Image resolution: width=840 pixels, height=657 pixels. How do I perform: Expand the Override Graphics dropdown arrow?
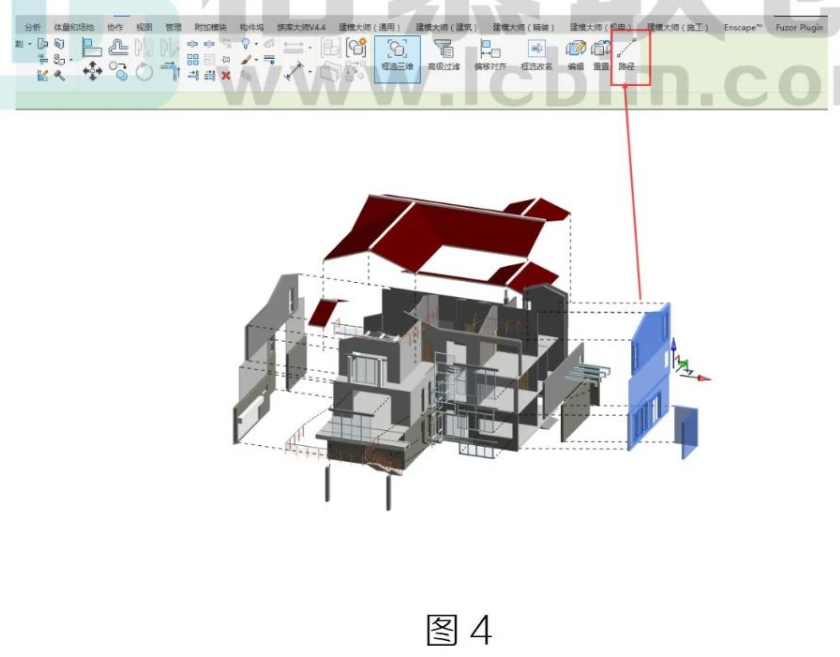[256, 60]
